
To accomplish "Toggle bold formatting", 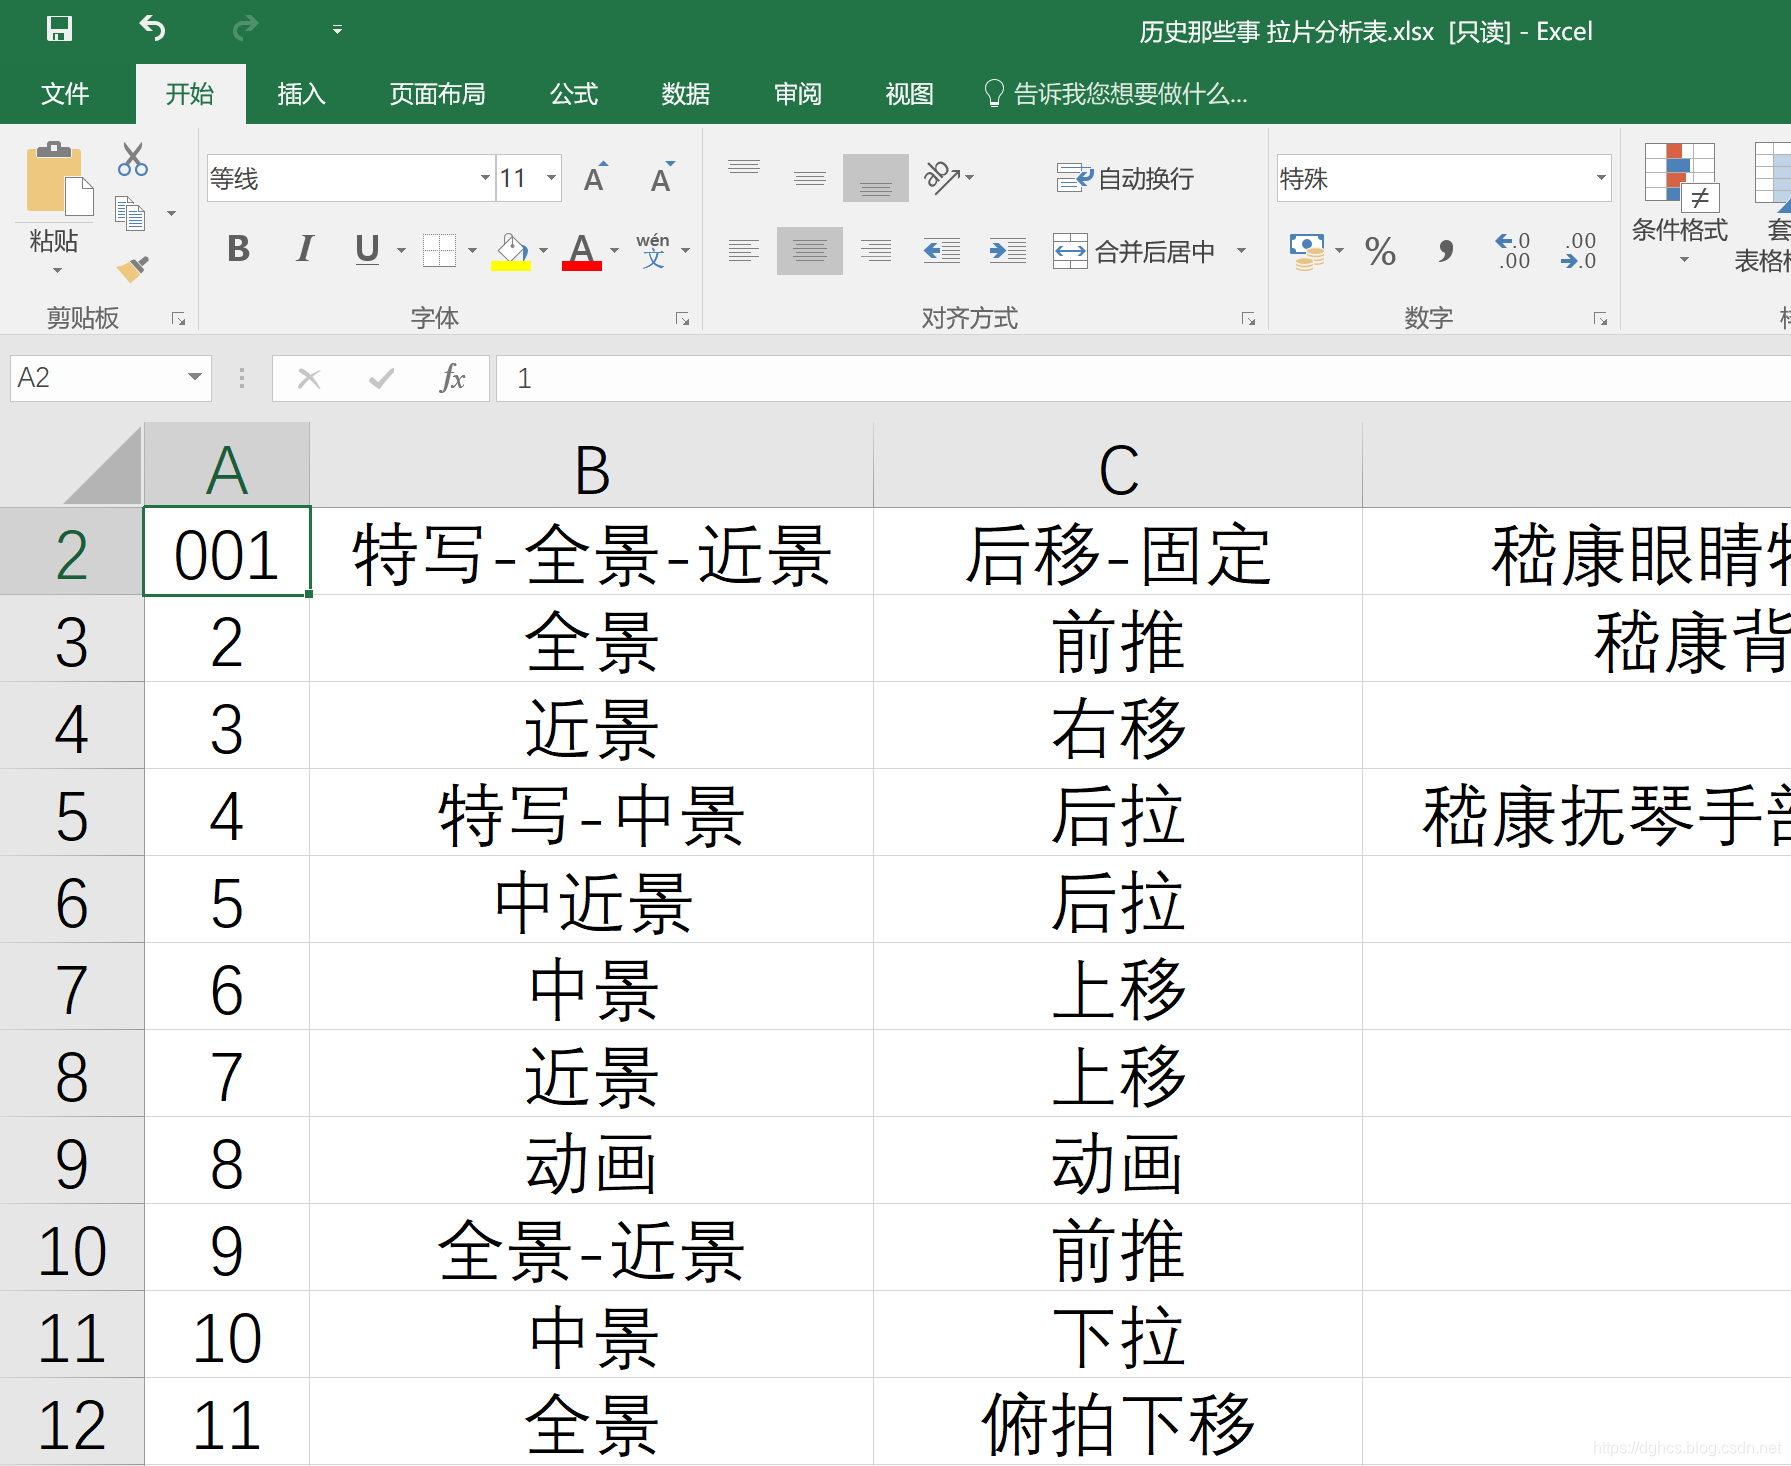I will tap(238, 249).
